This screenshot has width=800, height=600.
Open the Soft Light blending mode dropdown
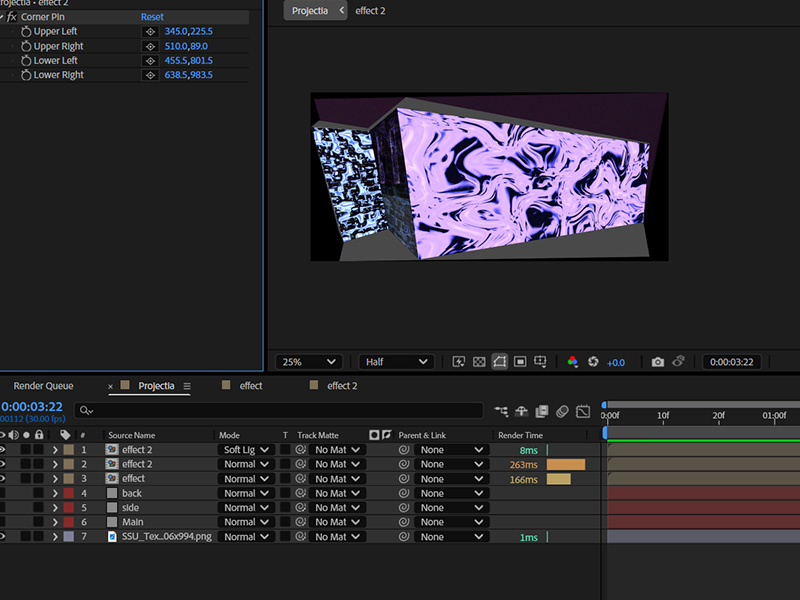246,450
